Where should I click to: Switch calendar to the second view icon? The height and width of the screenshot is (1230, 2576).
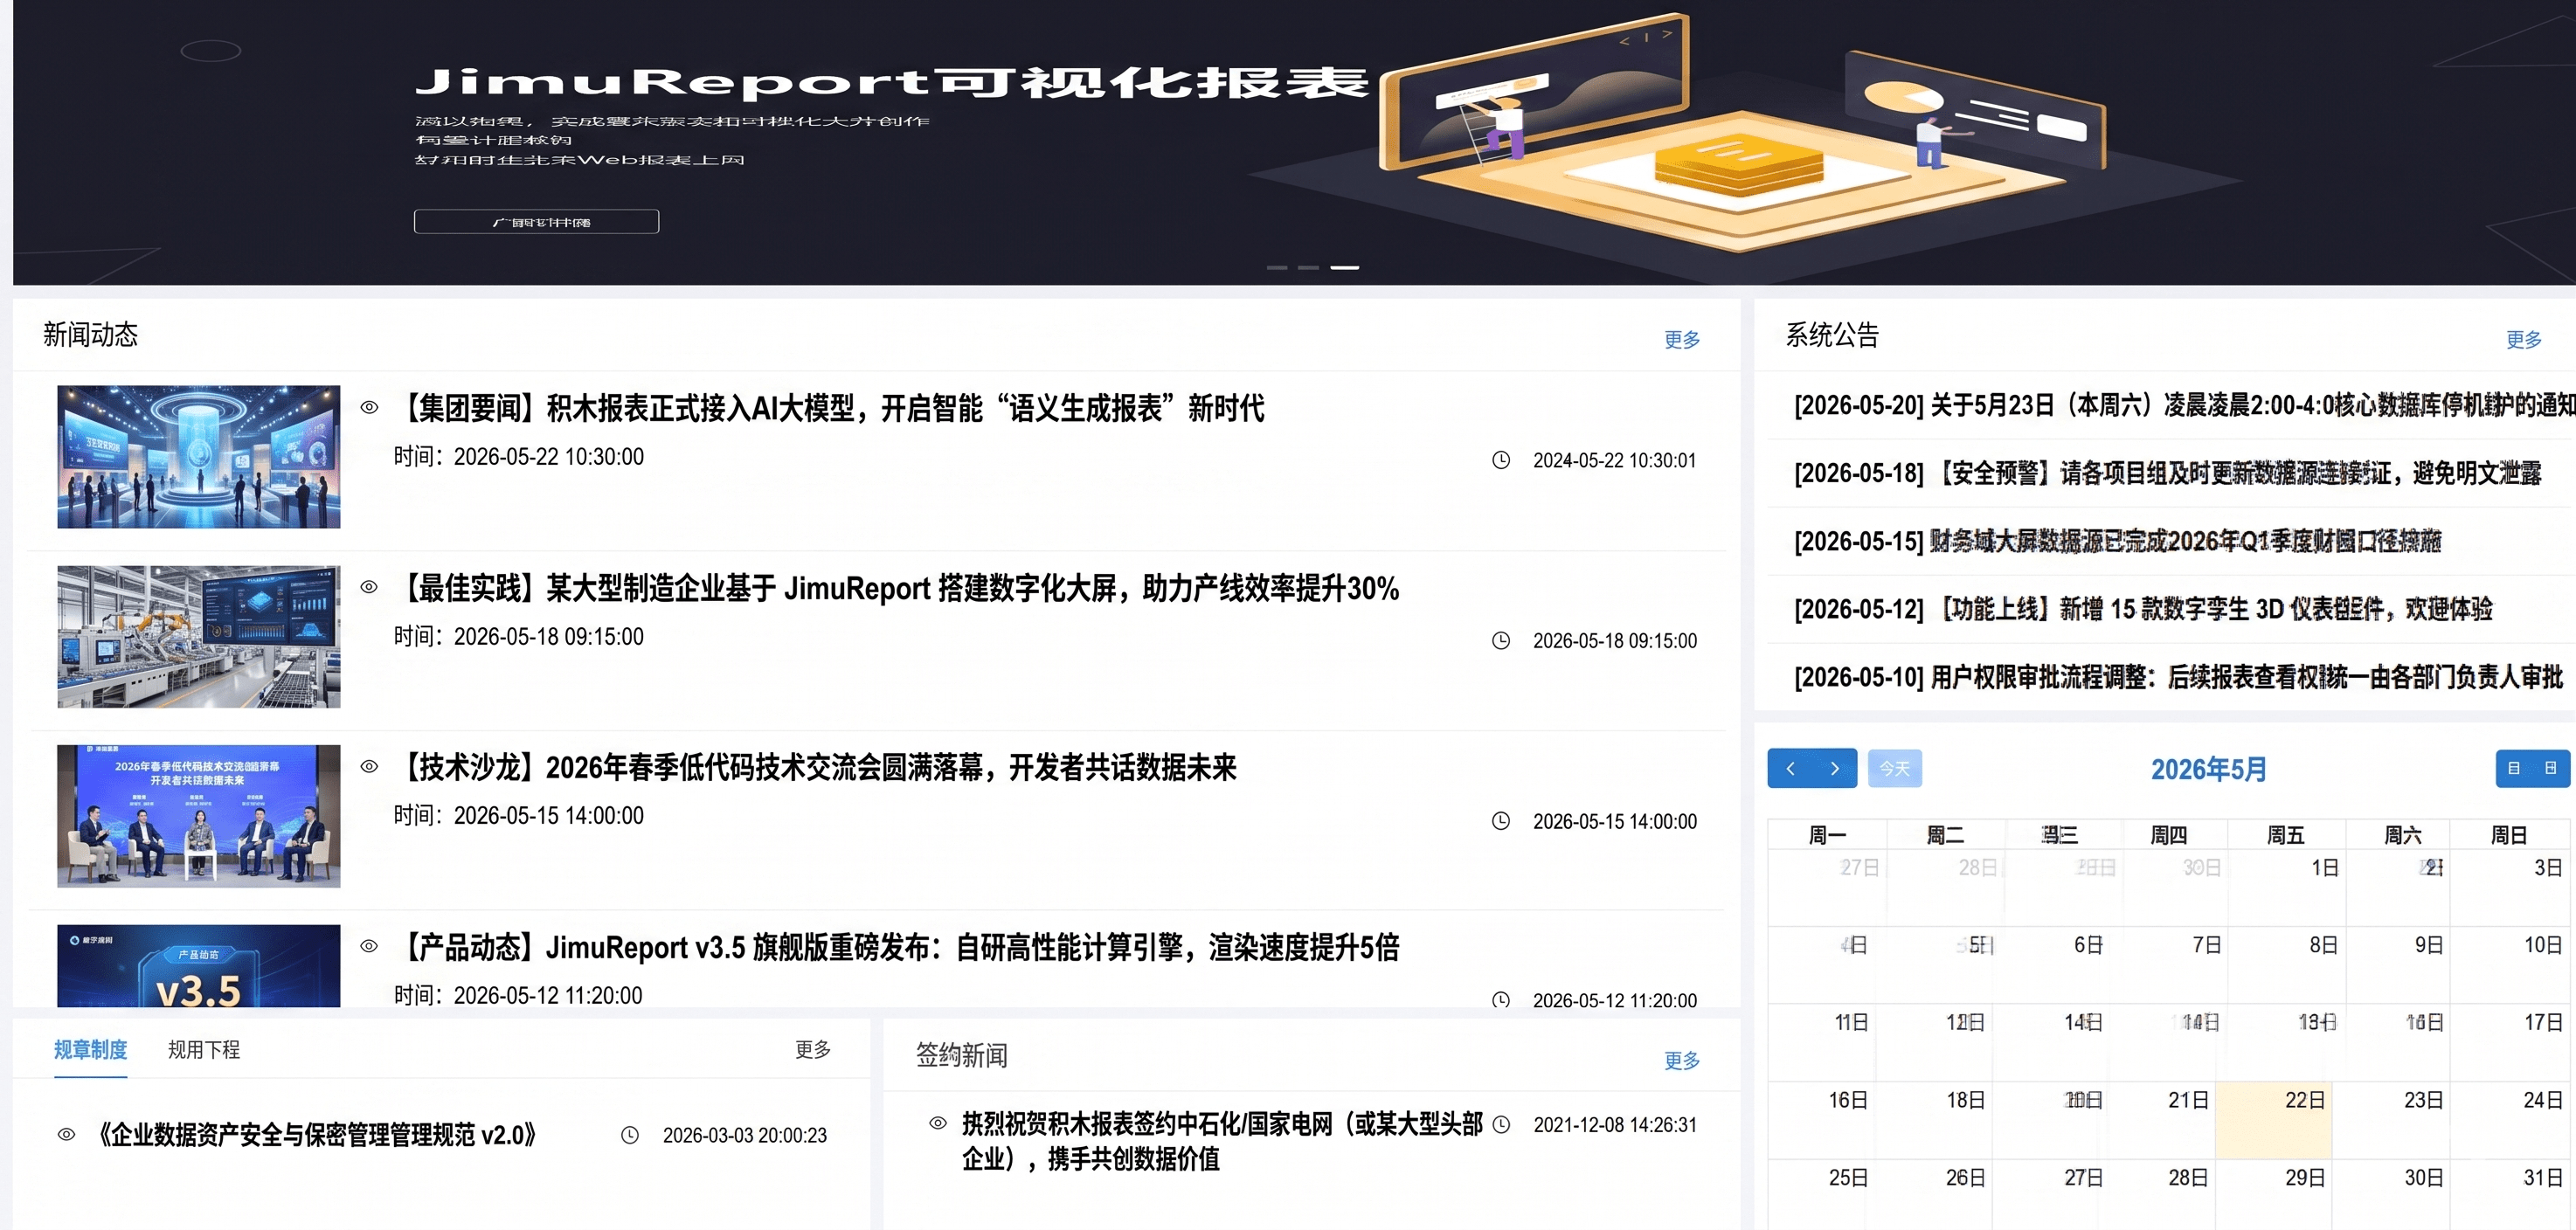click(x=2551, y=768)
